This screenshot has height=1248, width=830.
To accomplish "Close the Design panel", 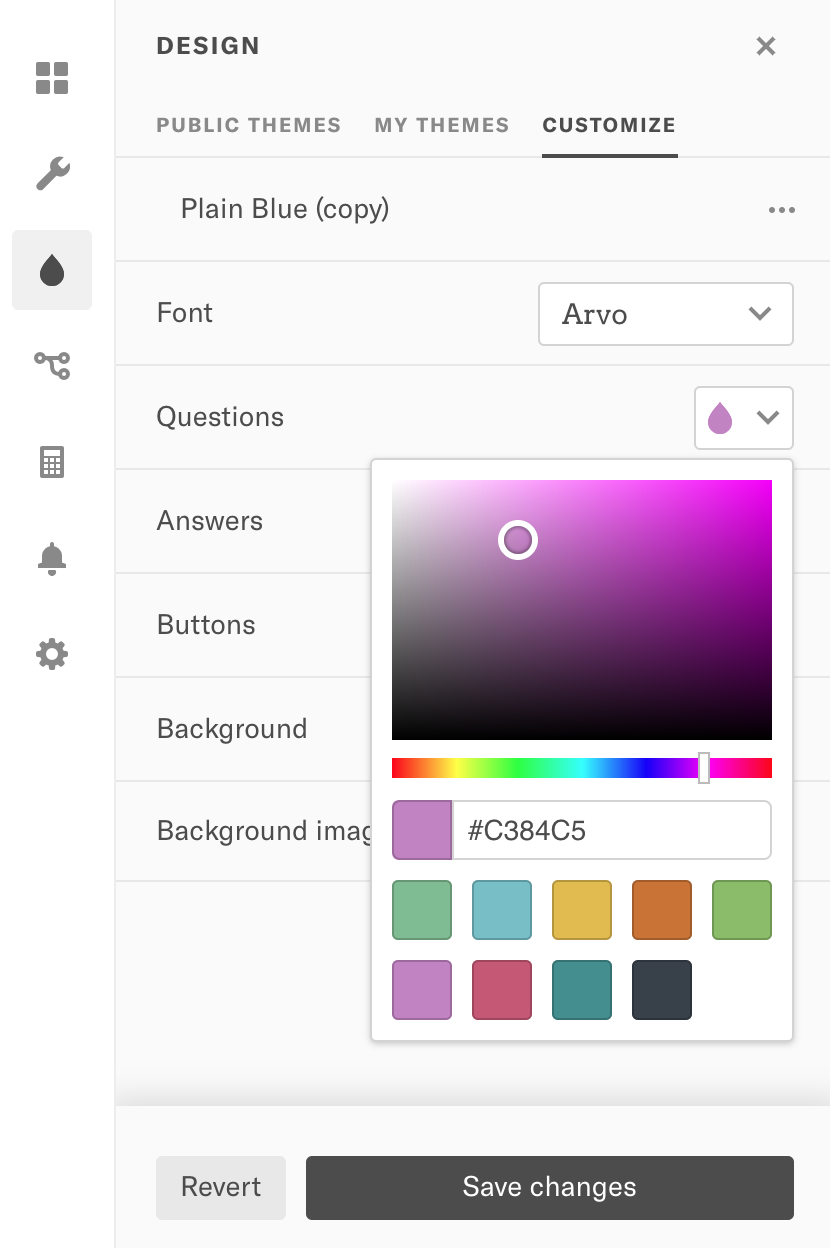I will 766,46.
